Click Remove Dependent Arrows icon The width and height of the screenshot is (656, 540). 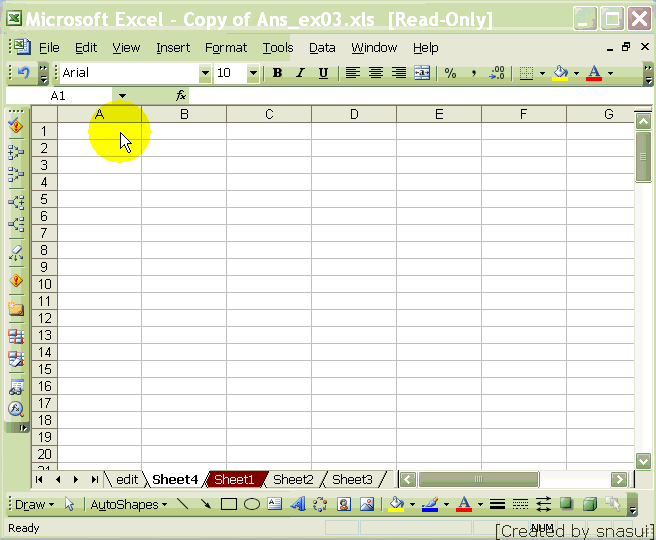16,225
